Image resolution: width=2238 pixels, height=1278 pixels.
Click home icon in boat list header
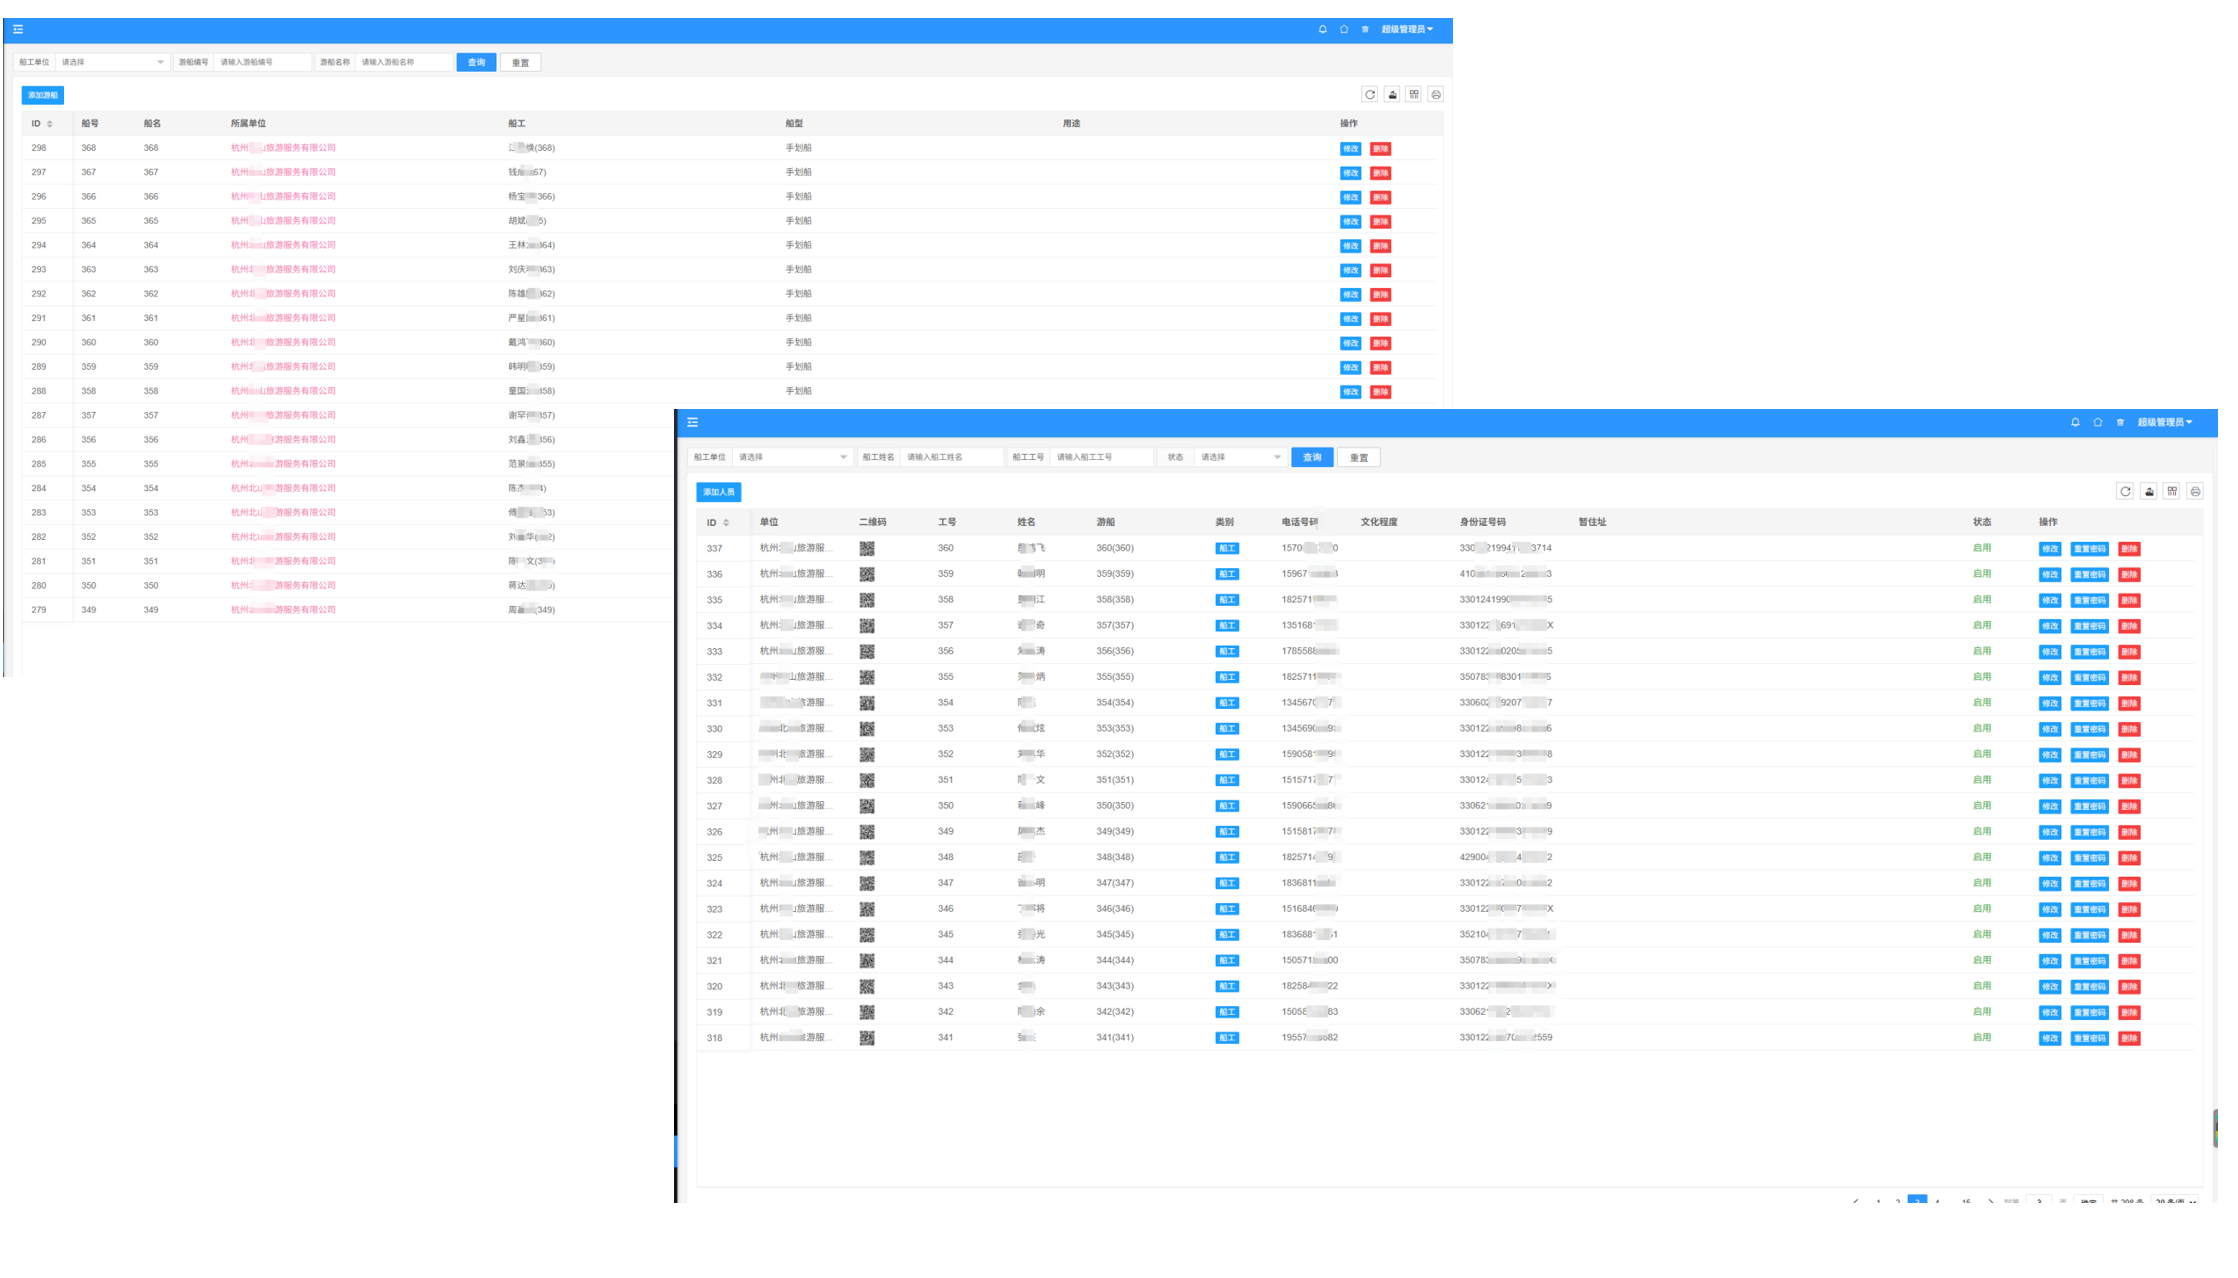[x=1343, y=29]
